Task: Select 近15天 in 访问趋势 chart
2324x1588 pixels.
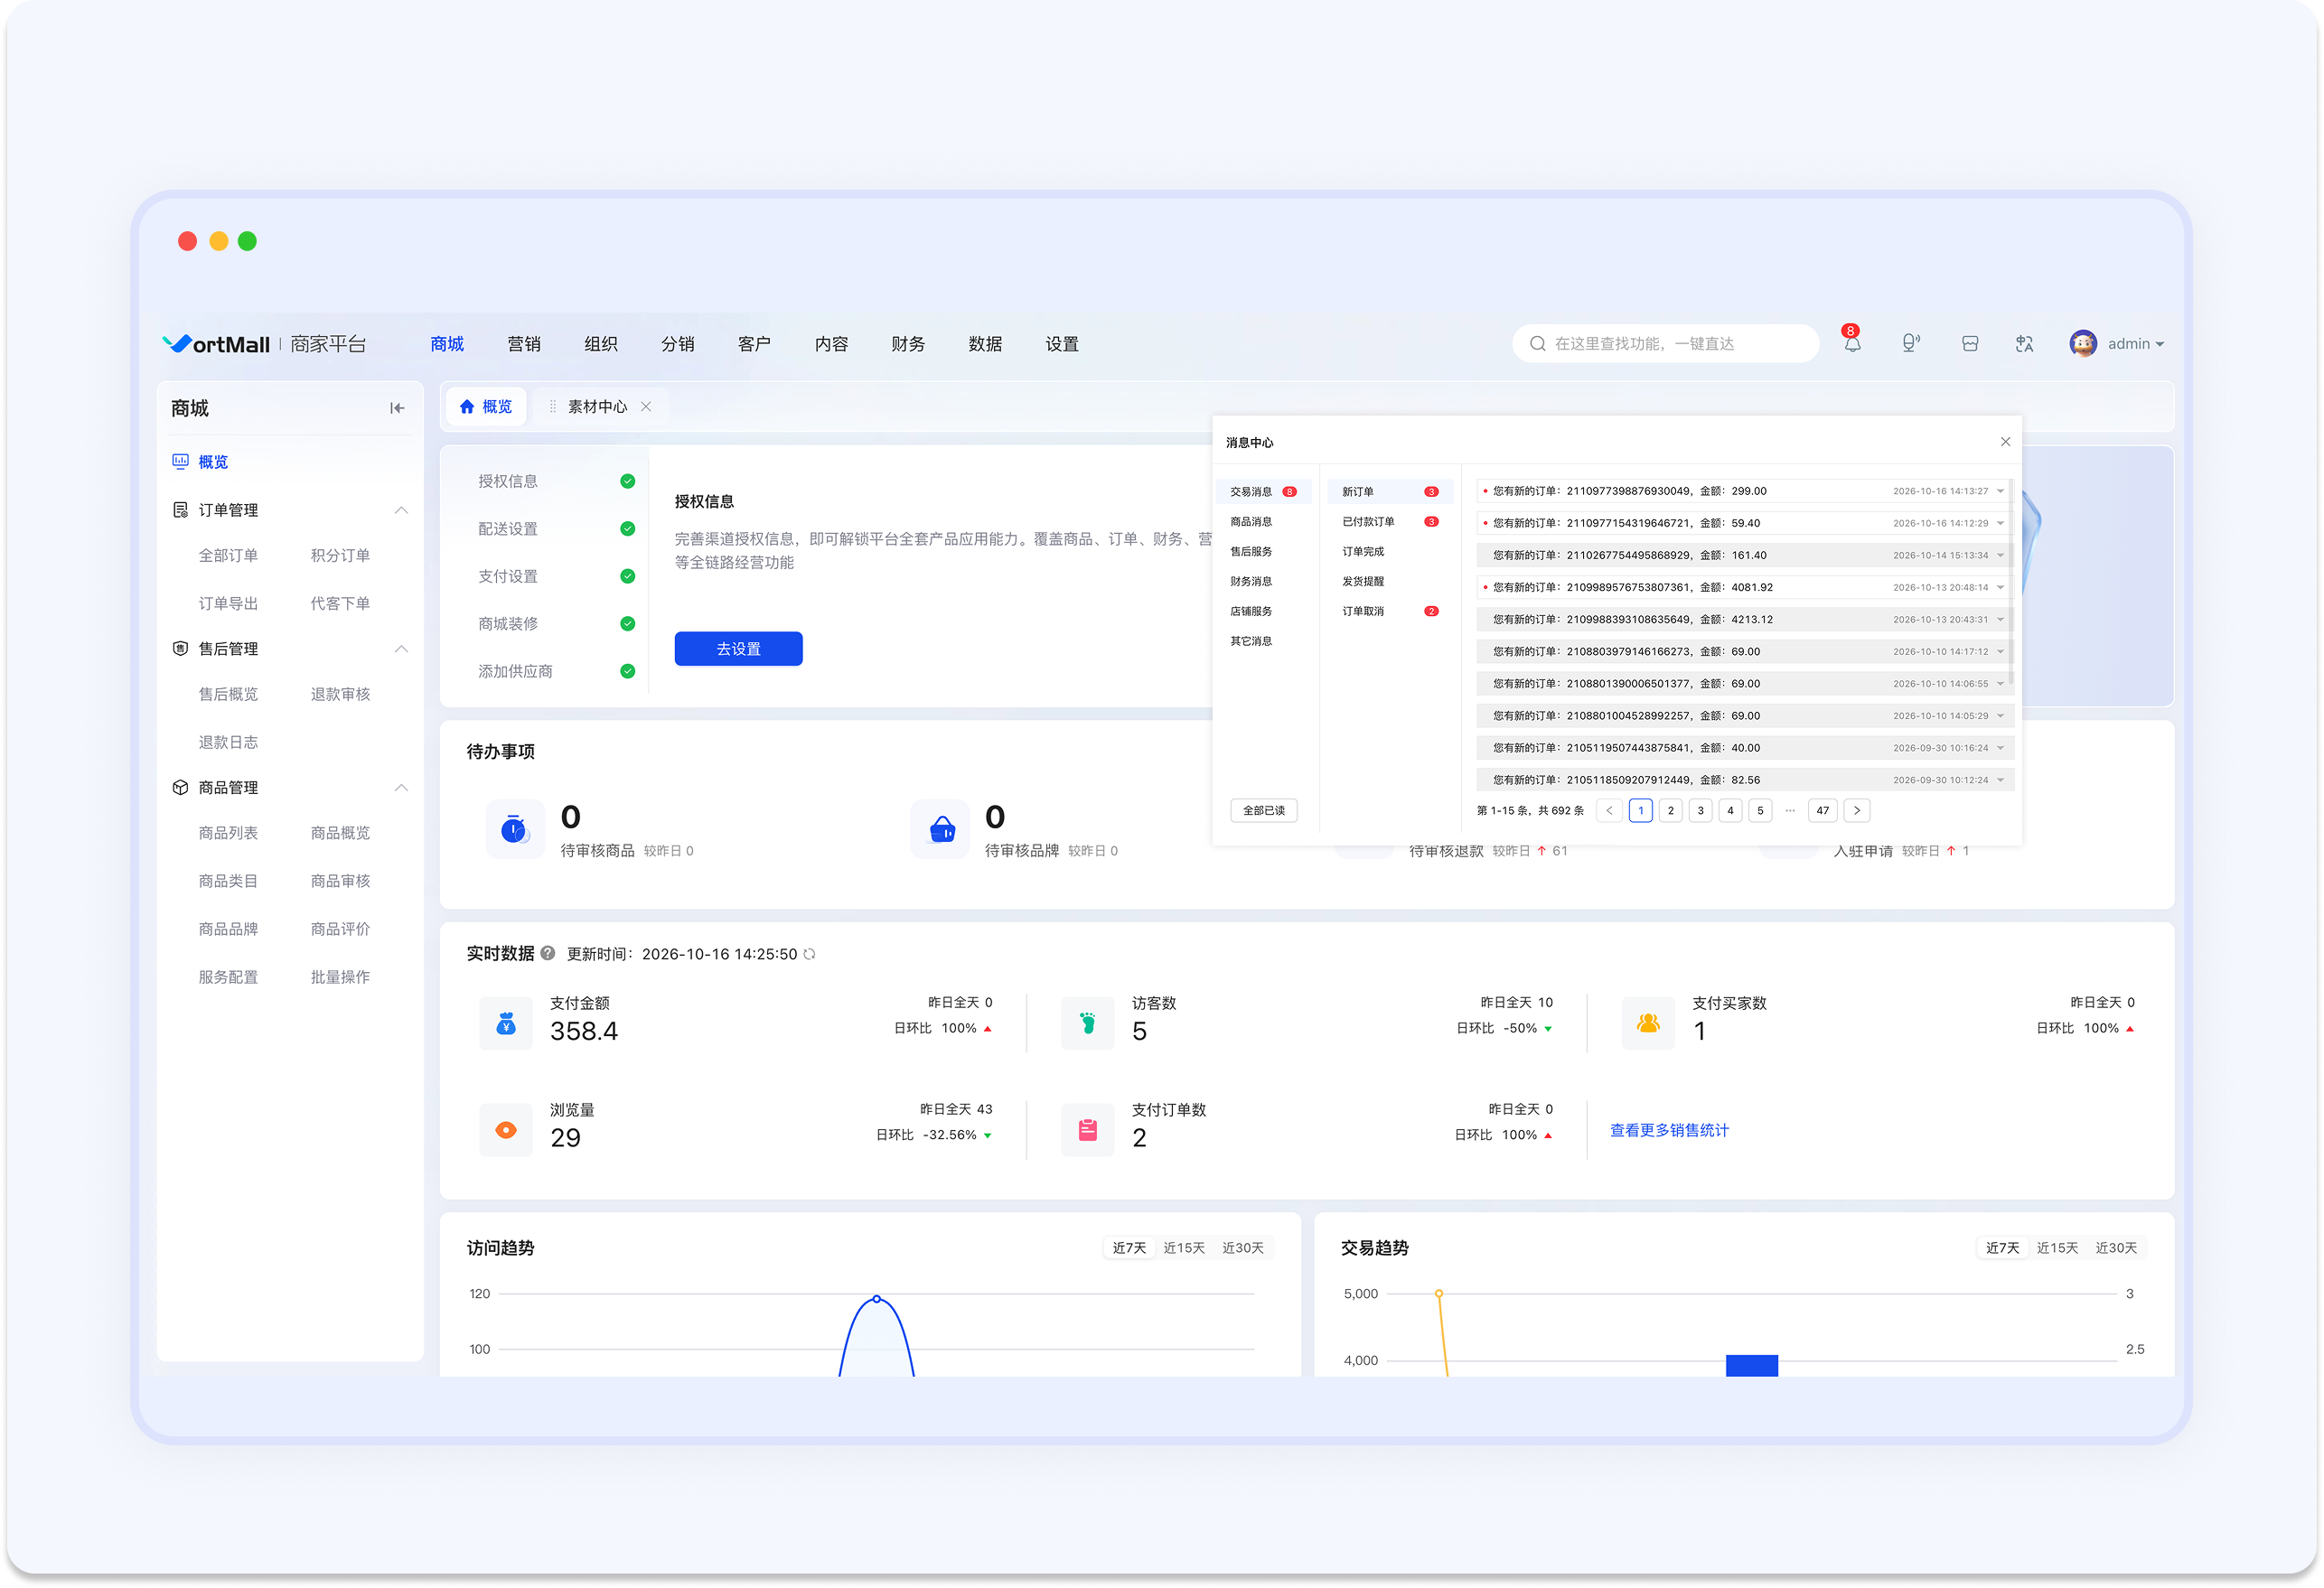Action: [1184, 1248]
